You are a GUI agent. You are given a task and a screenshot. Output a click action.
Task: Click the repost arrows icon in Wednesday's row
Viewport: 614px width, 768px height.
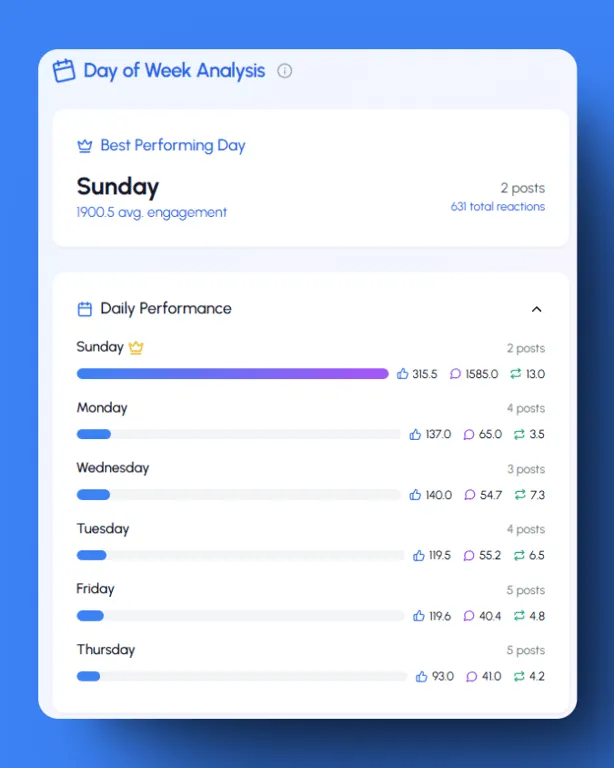[520, 495]
